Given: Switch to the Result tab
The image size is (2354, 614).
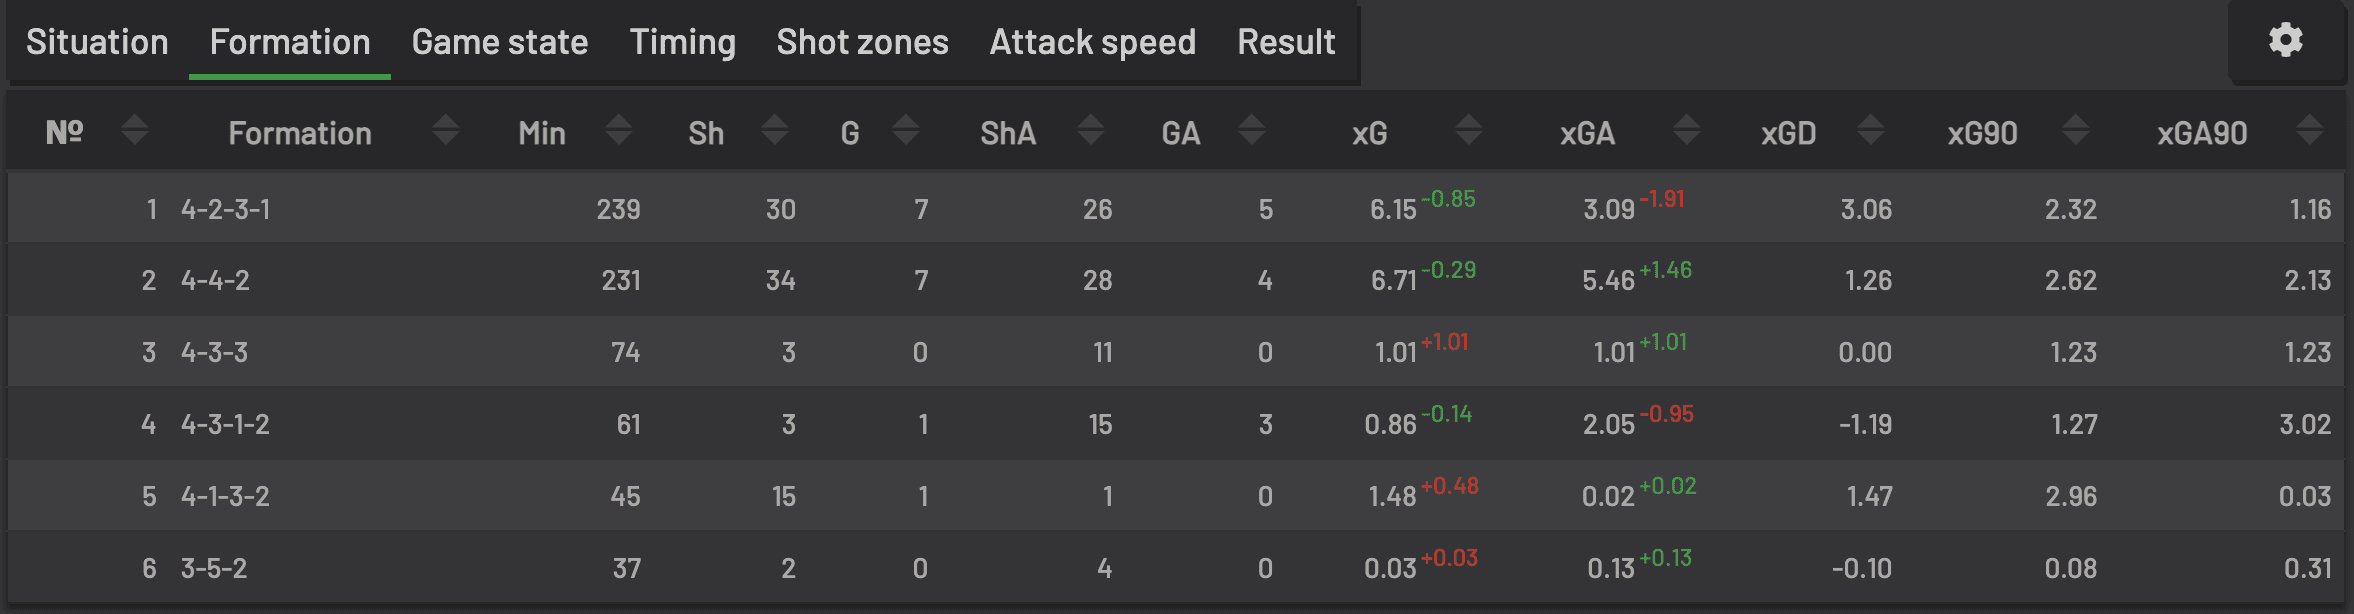Looking at the screenshot, I should pos(1286,42).
